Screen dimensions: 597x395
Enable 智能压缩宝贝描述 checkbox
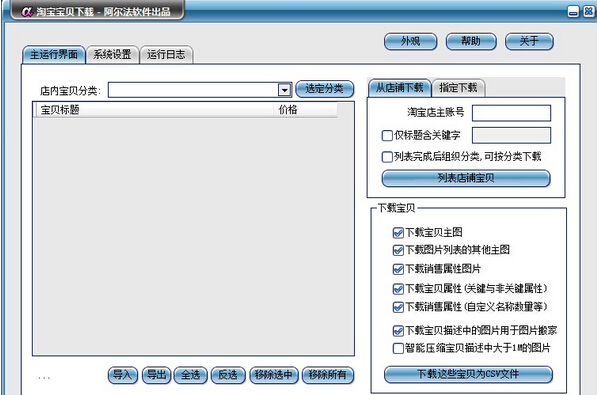point(398,348)
